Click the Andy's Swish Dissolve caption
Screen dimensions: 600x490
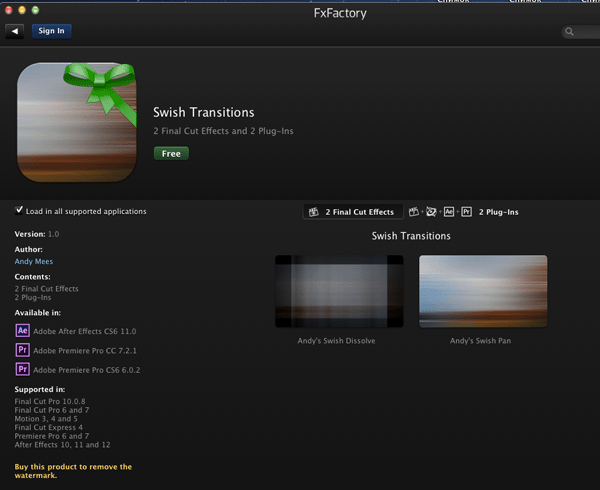tap(336, 341)
